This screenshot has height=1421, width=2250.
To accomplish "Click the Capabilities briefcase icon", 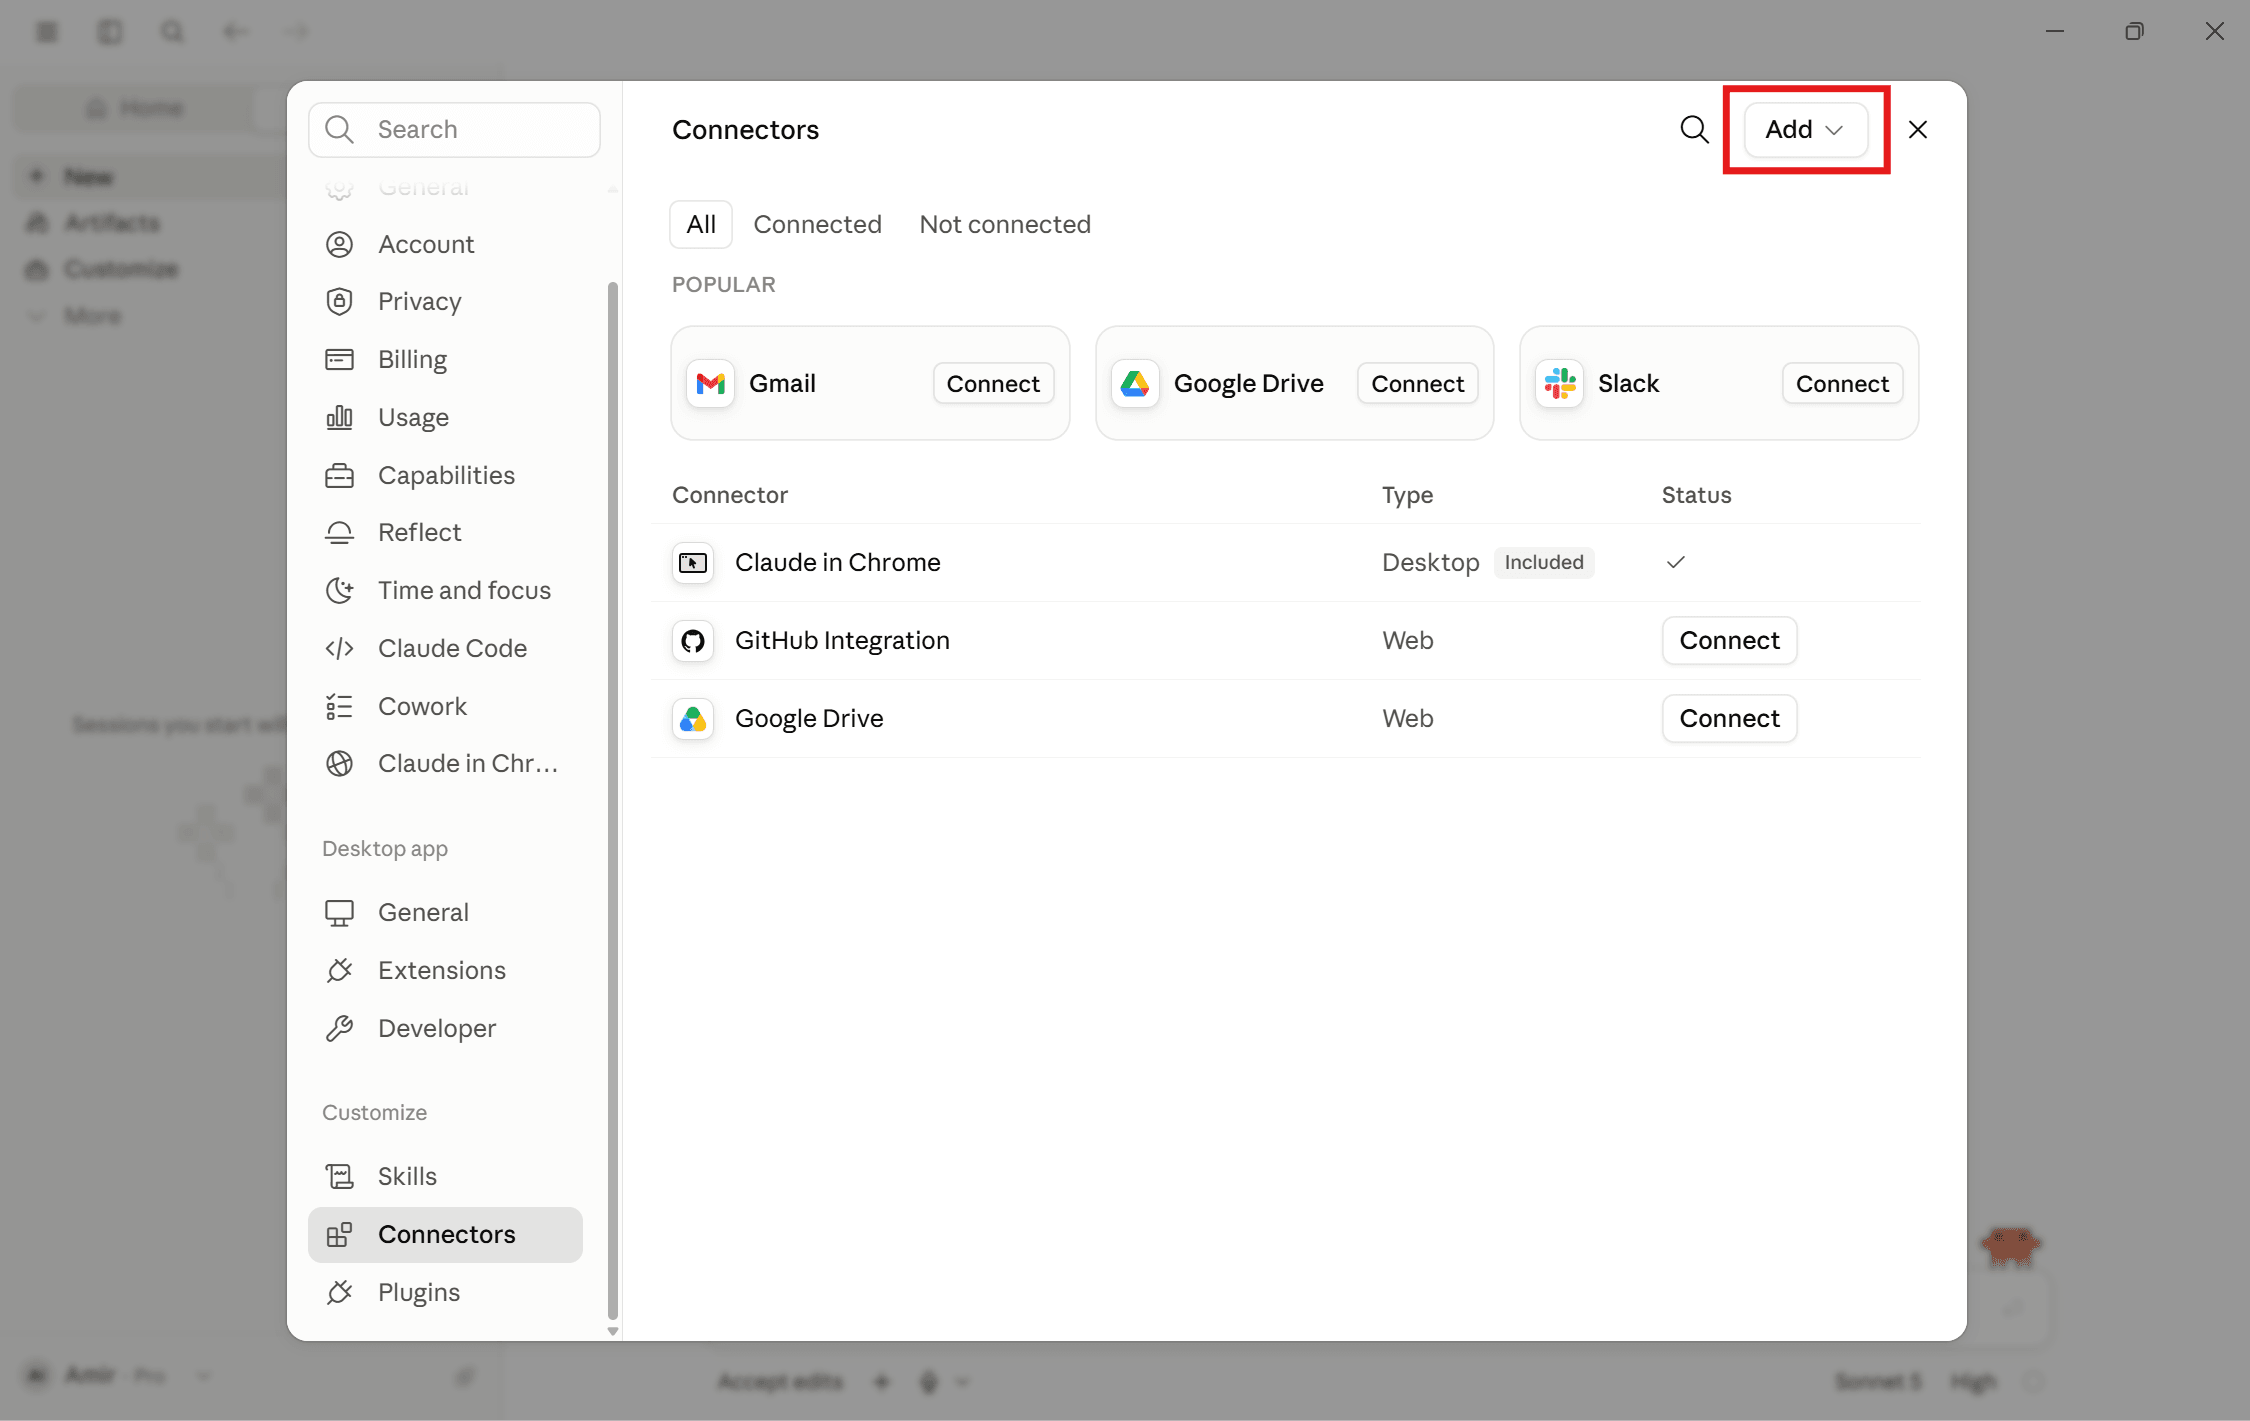I will (339, 475).
